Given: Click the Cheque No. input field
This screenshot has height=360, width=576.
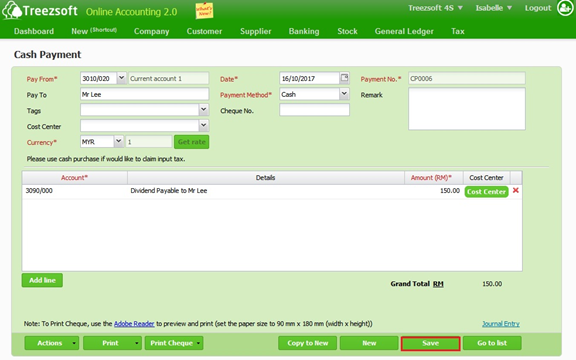Looking at the screenshot, I should [314, 110].
